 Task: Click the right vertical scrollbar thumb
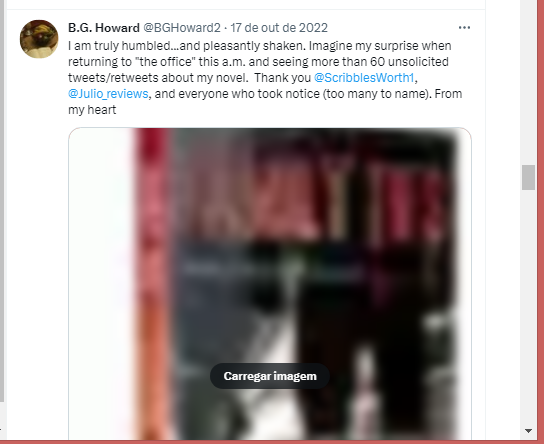coord(528,178)
